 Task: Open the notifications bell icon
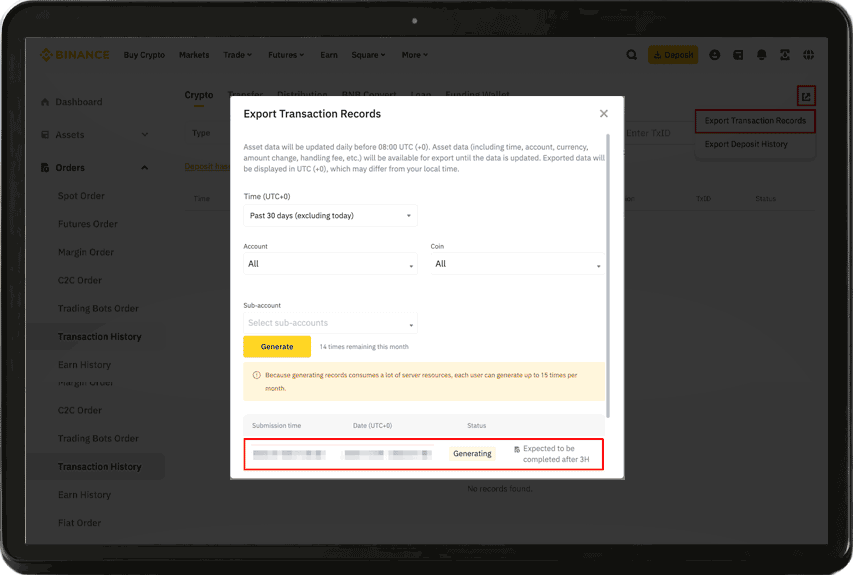tap(762, 55)
